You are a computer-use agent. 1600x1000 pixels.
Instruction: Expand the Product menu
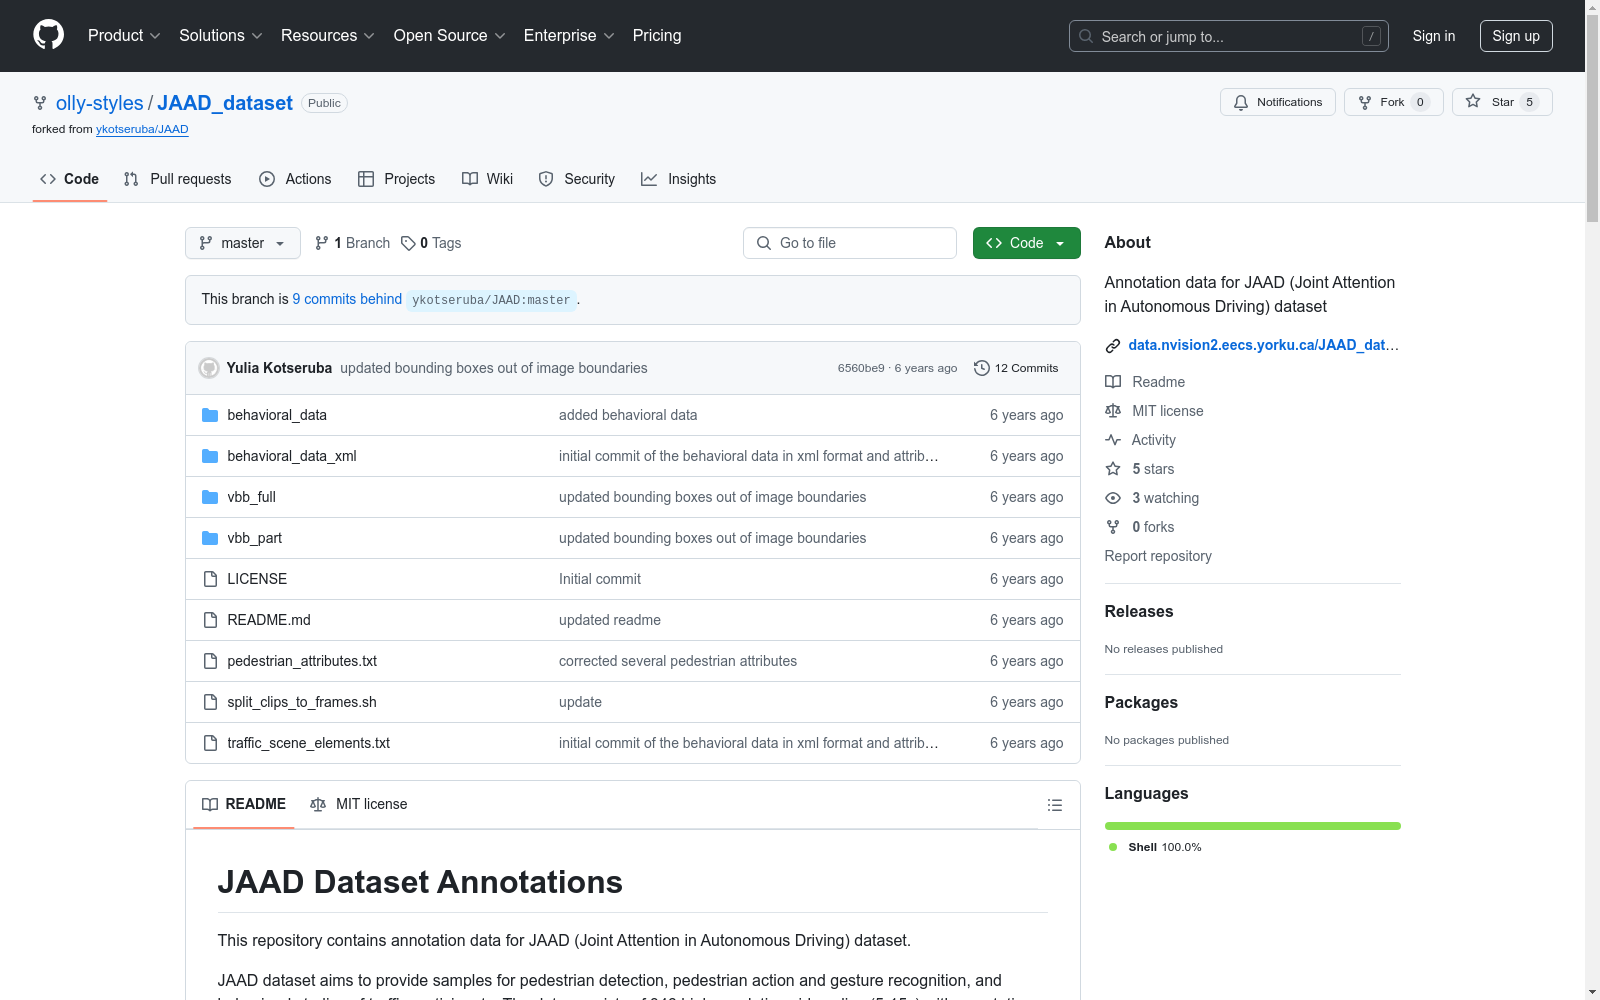pyautogui.click(x=124, y=35)
